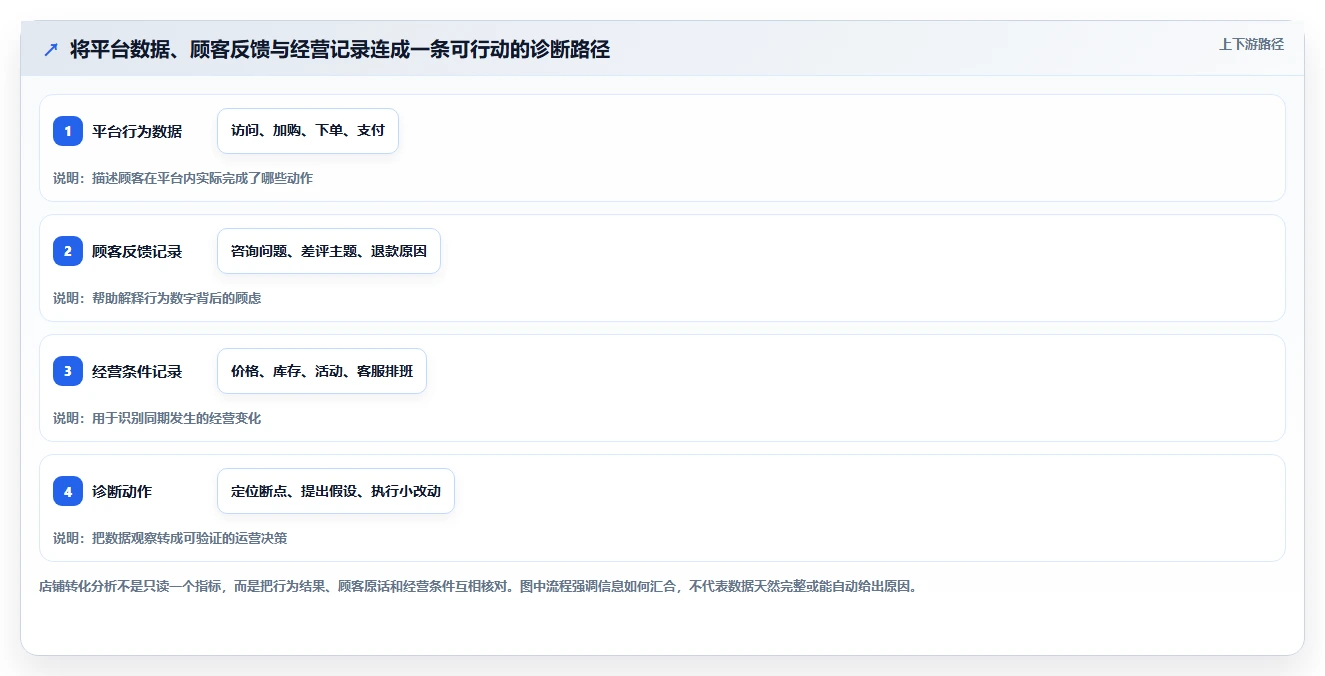Click the 描述顾客在平台内 description line
This screenshot has width=1325, height=676.
click(183, 178)
